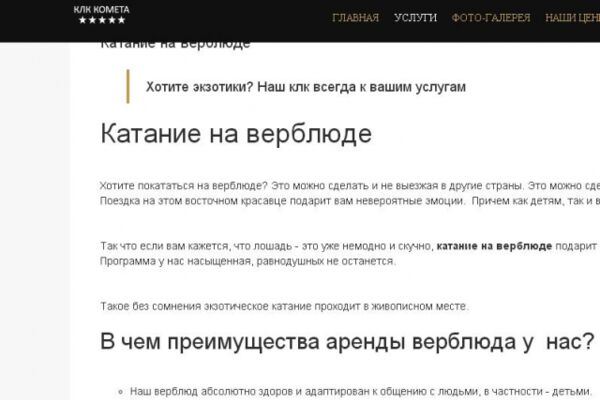Click the five-star rating under the logo
The image size is (600, 400).
pos(102,20)
